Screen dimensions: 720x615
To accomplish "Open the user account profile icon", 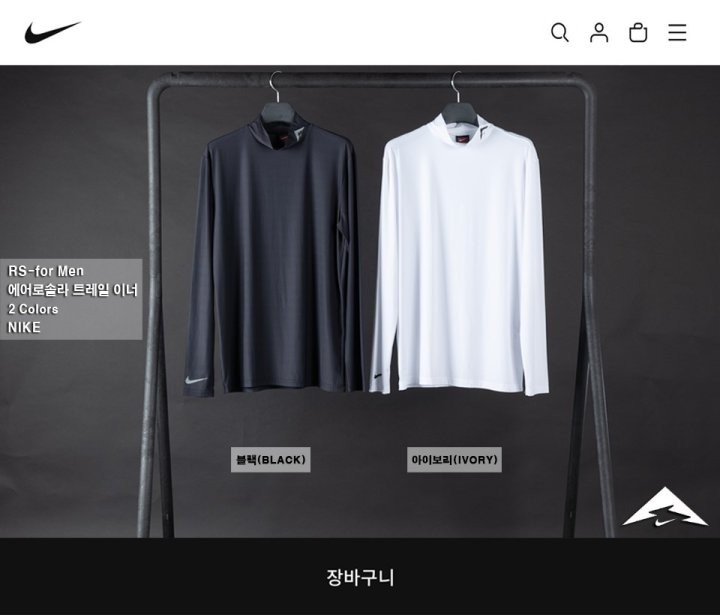I will click(x=599, y=33).
